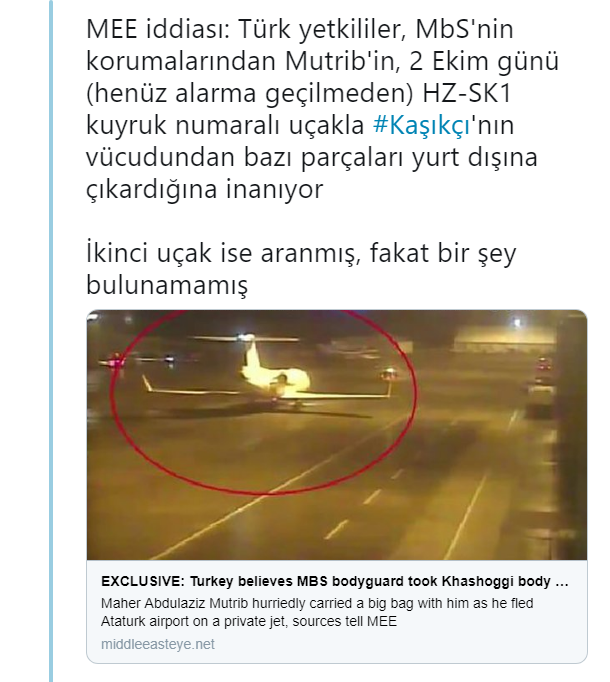Click the bright light at photo top right
The height and width of the screenshot is (682, 610).
tap(517, 323)
